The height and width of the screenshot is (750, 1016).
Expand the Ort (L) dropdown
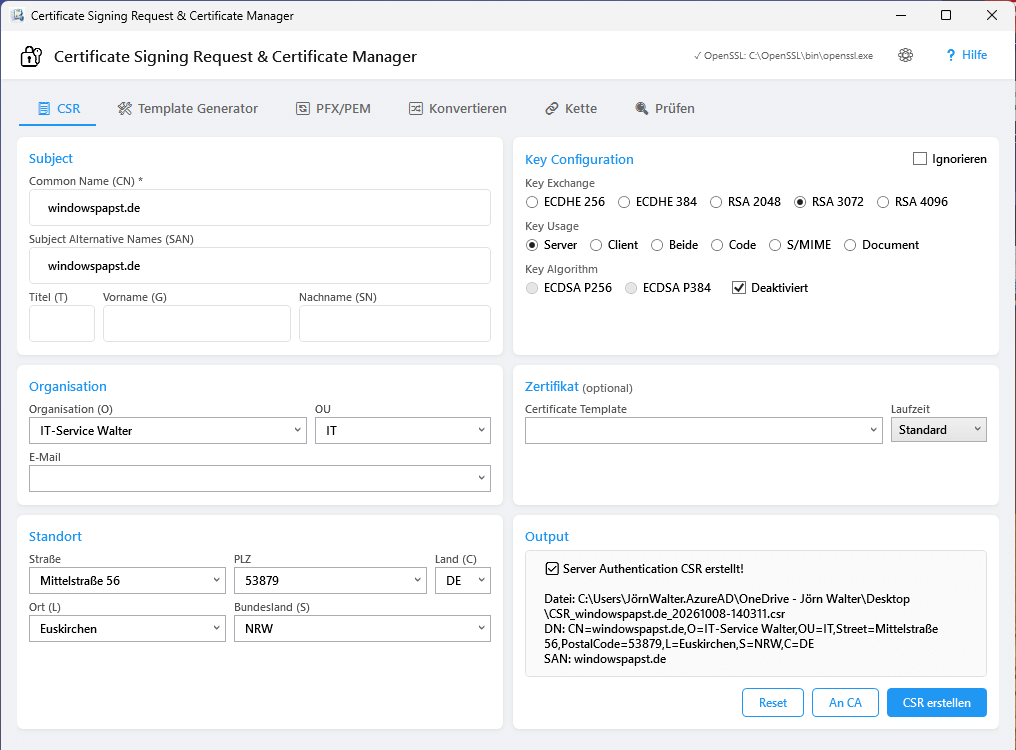tap(128, 629)
